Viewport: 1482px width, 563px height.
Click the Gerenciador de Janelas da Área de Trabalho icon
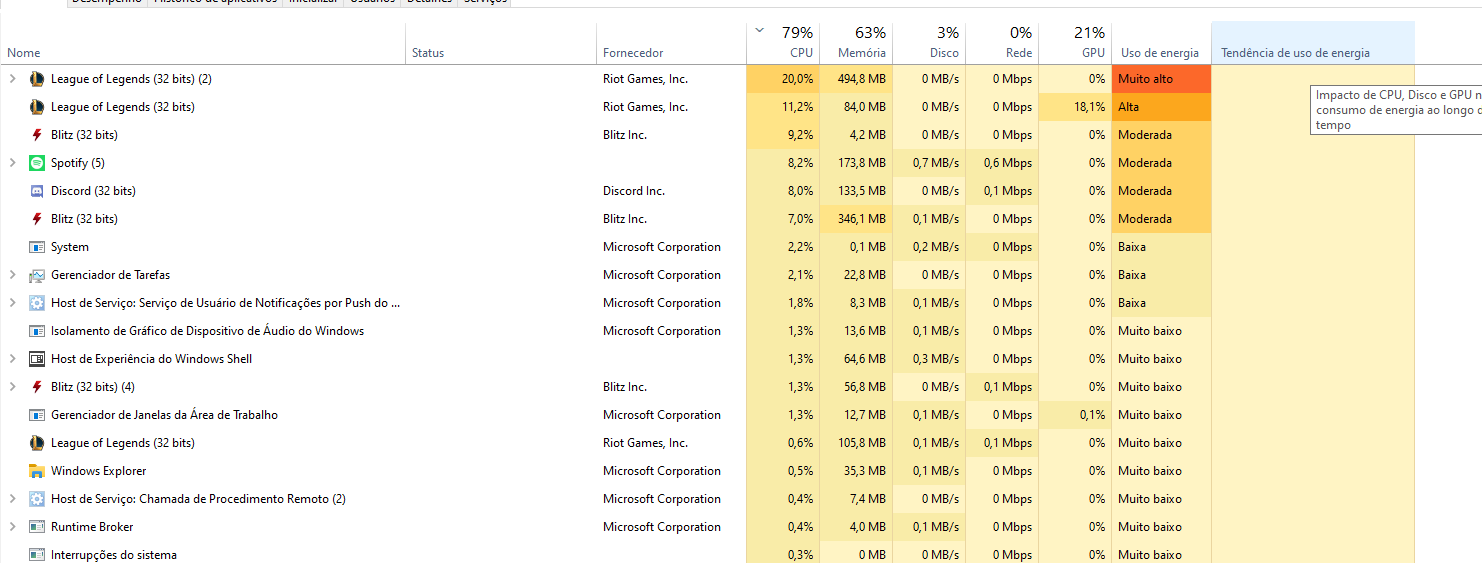point(37,415)
